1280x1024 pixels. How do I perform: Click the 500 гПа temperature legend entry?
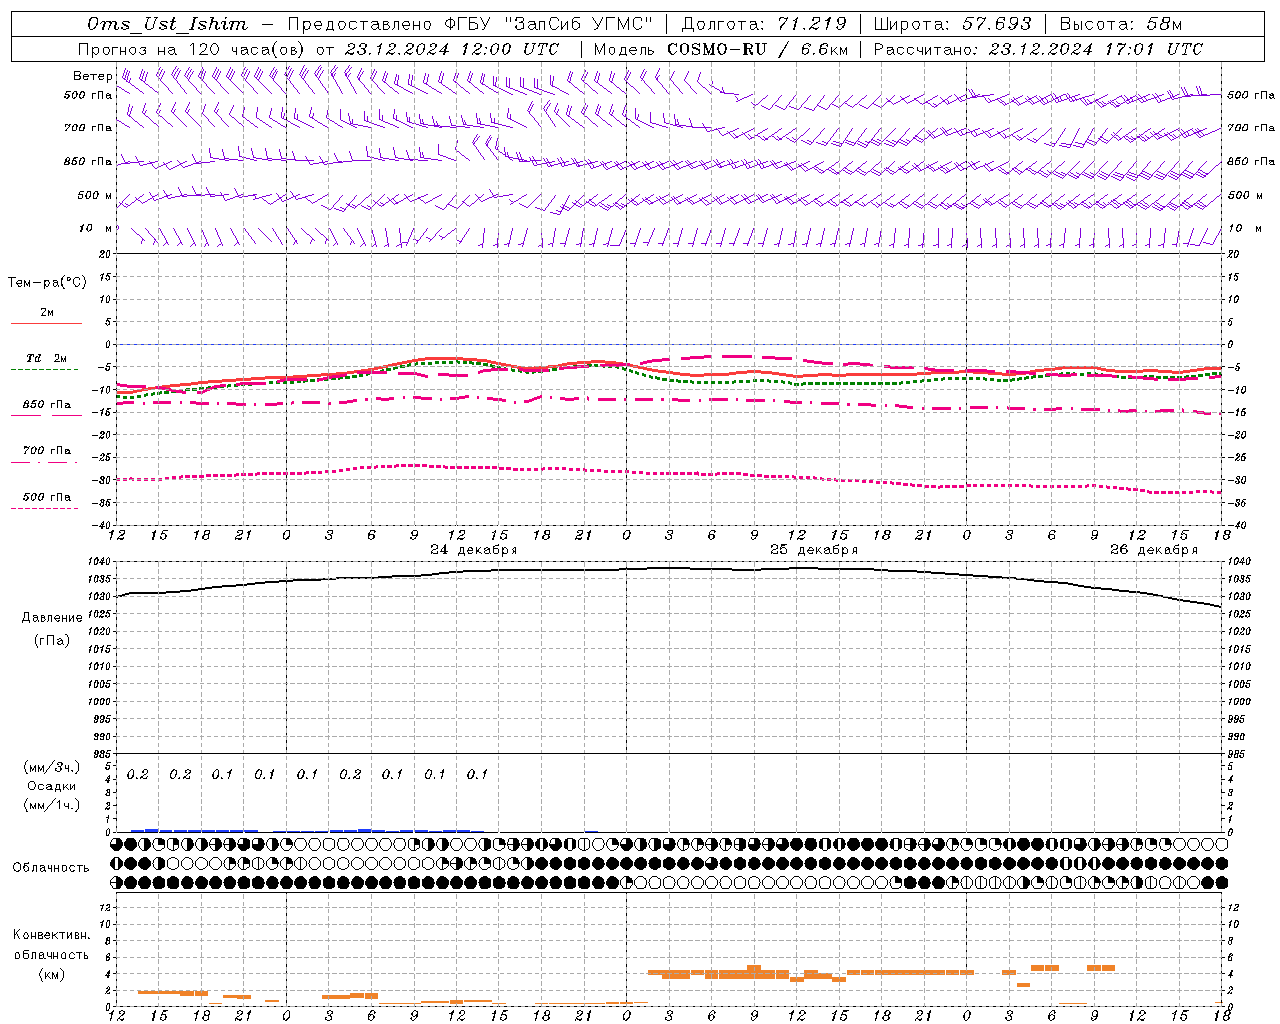[47, 497]
